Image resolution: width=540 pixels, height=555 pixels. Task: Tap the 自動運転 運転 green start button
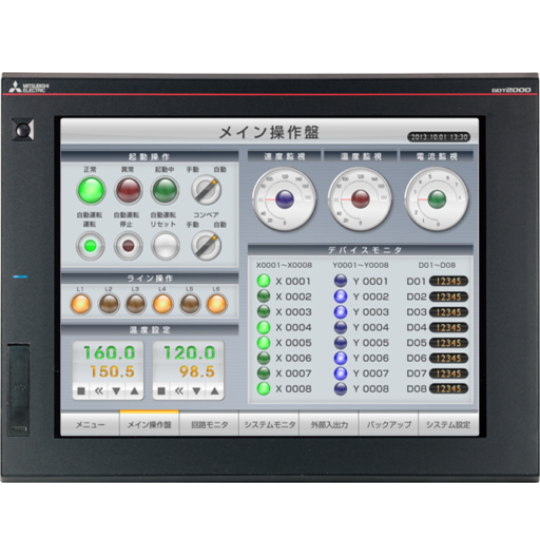(90, 245)
